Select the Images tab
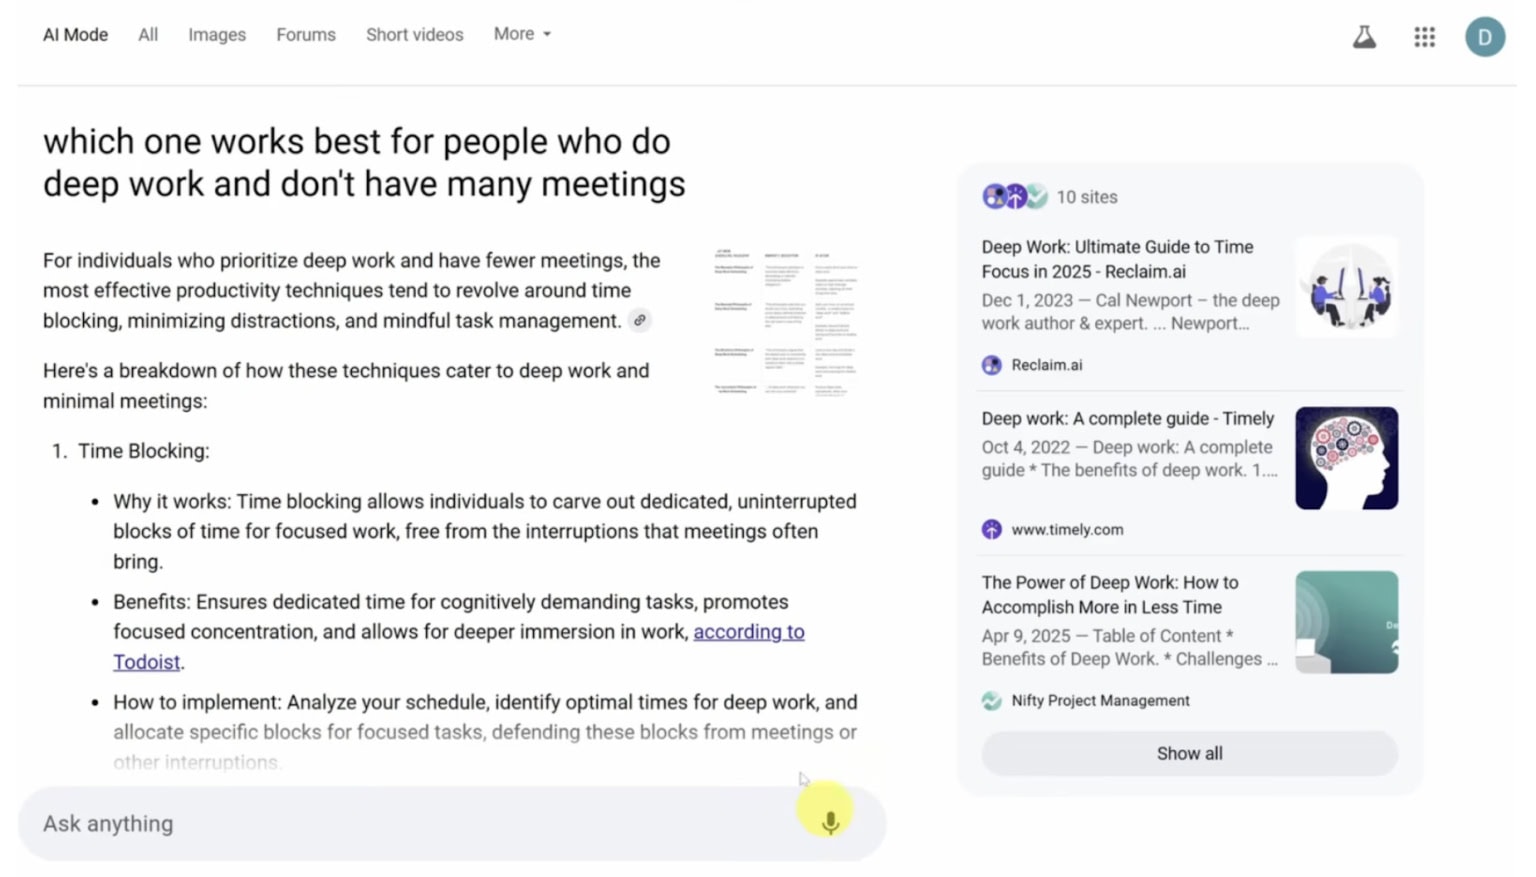The height and width of the screenshot is (877, 1536). [x=217, y=35]
